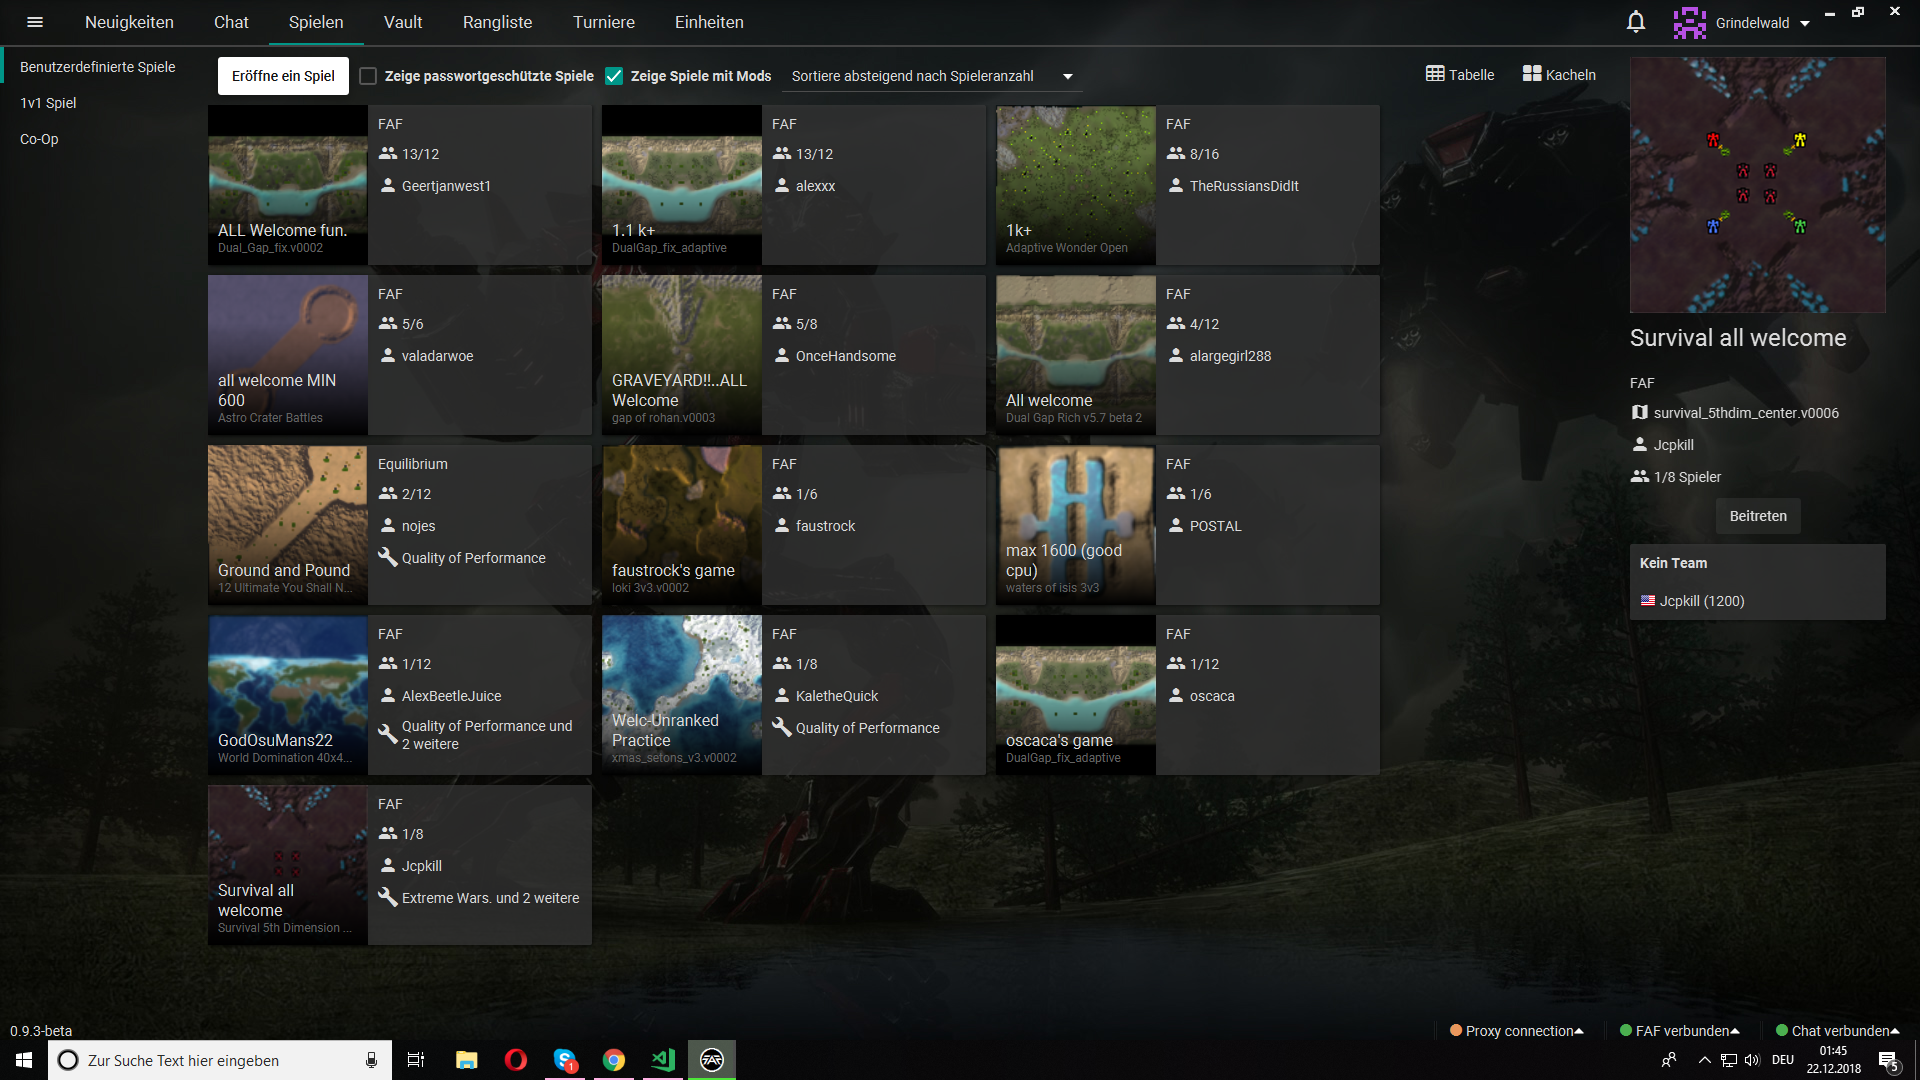Join the game via the Beitreten button
Screen dimensions: 1920x1080
coord(1757,516)
